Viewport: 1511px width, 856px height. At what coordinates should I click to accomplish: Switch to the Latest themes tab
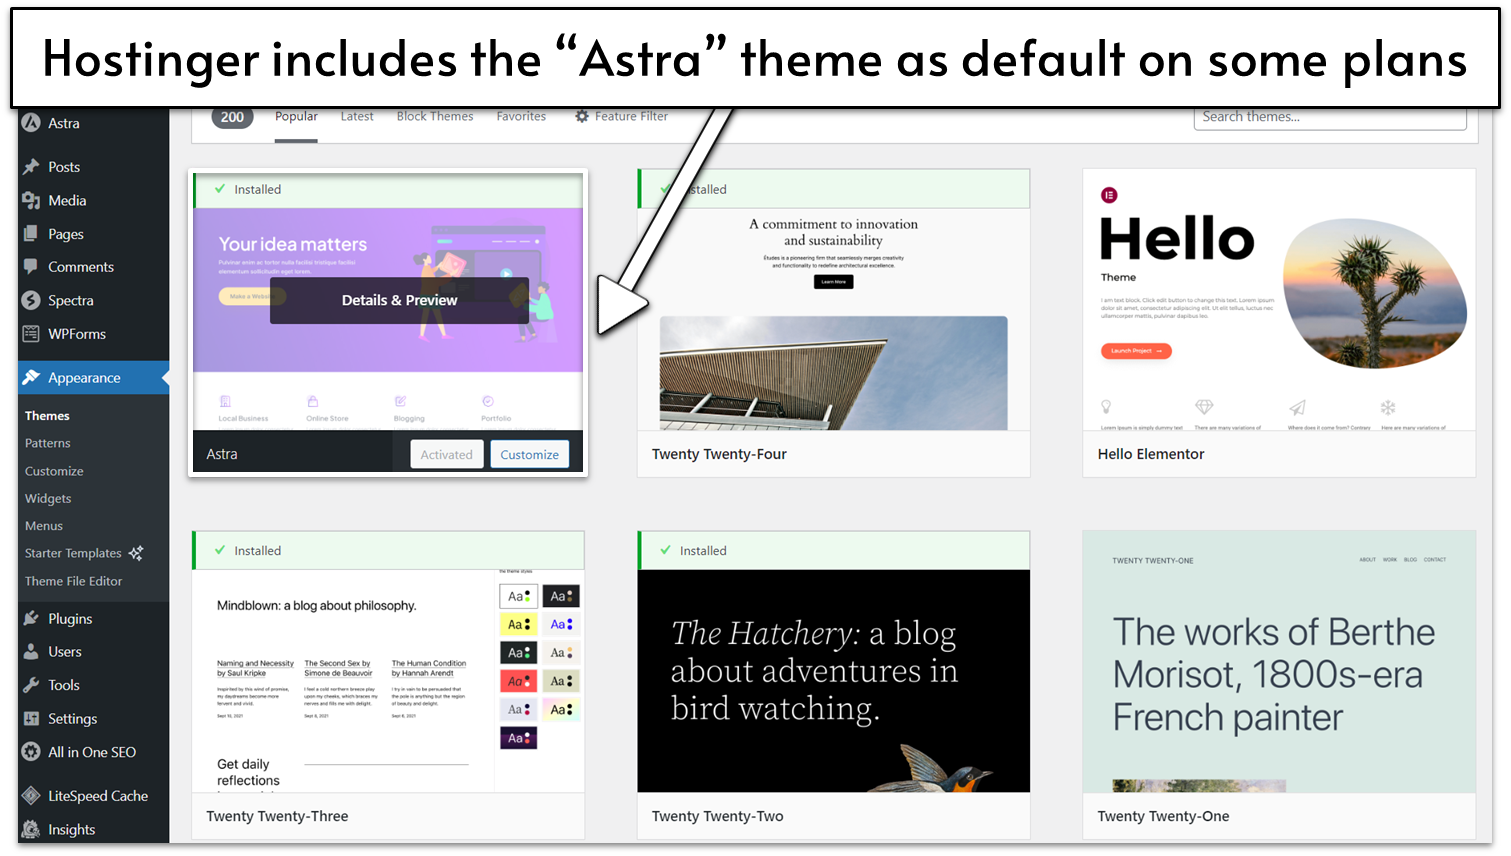click(x=357, y=116)
